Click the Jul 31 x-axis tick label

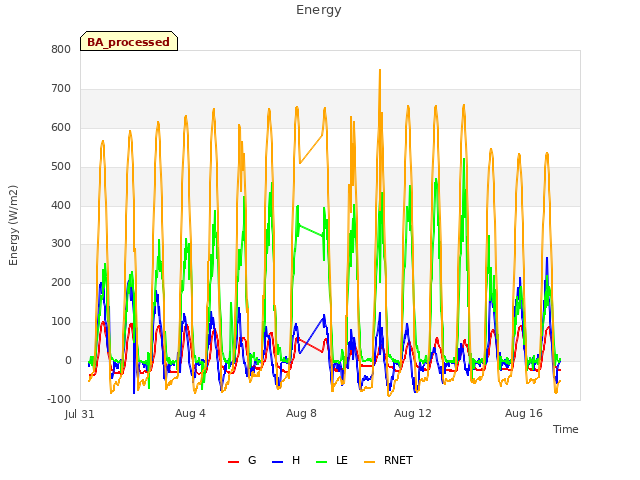(80, 414)
